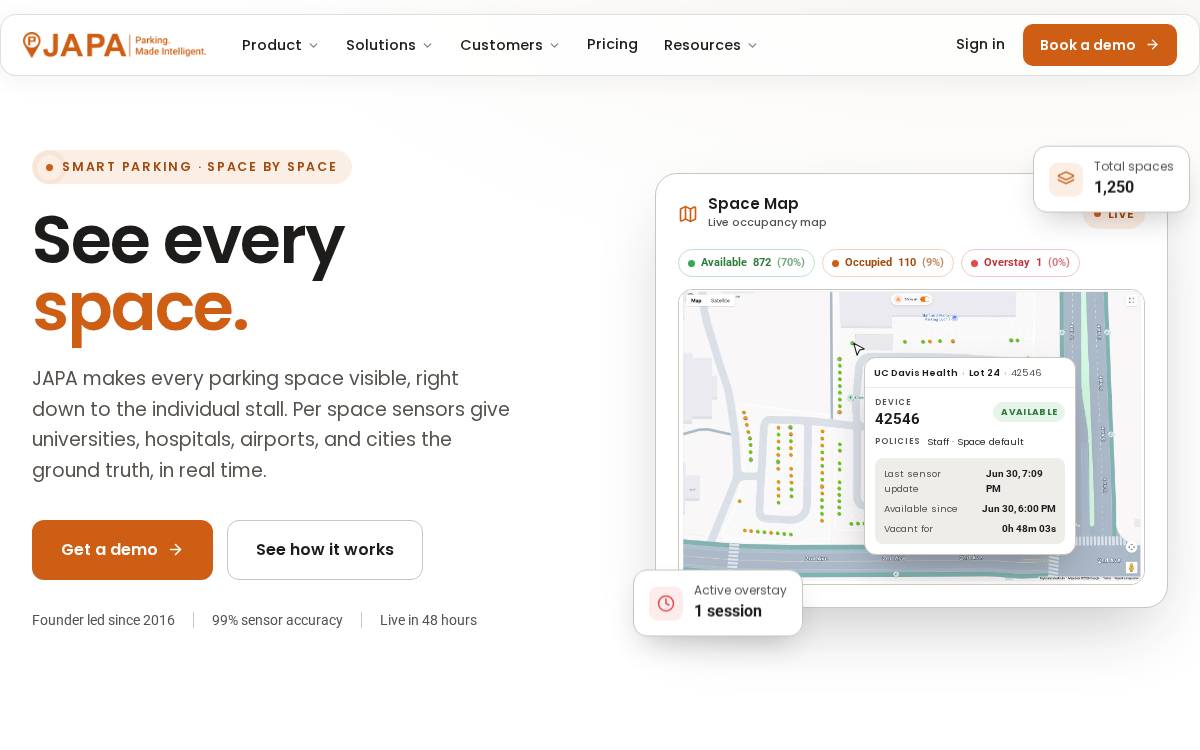The image size is (1200, 750).
Task: Switch map to Satellite view
Action: [720, 300]
